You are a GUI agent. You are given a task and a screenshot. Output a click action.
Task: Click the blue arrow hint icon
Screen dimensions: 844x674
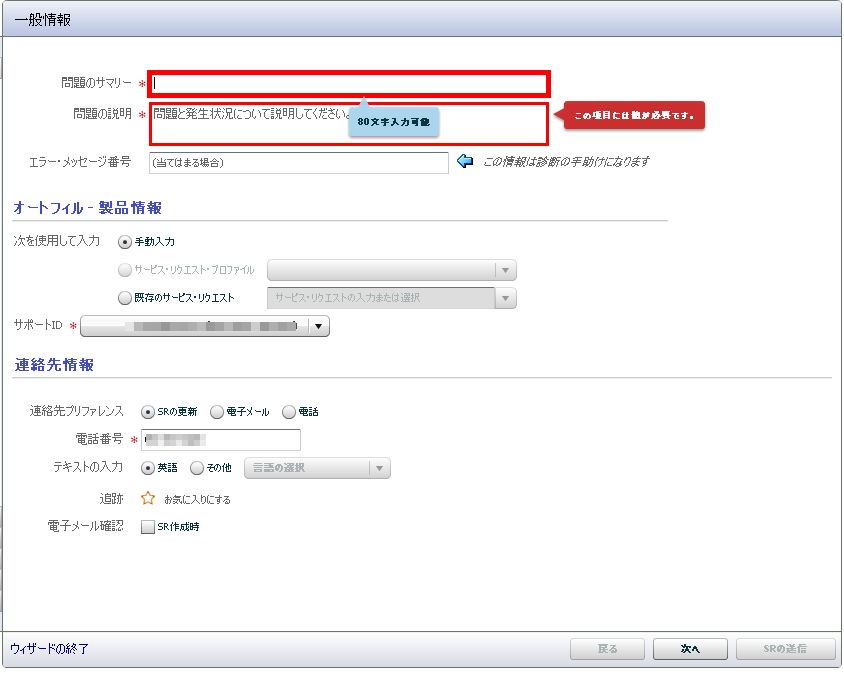465,161
